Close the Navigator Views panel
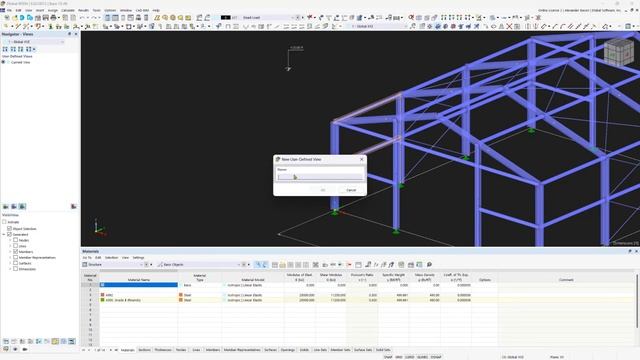Screen dimensions: 640x360 (76, 34)
